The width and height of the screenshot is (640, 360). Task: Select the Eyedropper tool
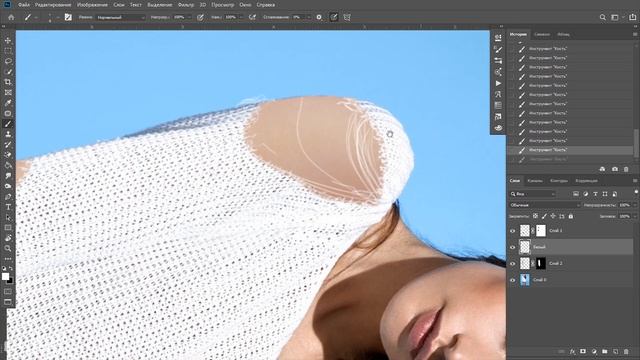[8, 103]
